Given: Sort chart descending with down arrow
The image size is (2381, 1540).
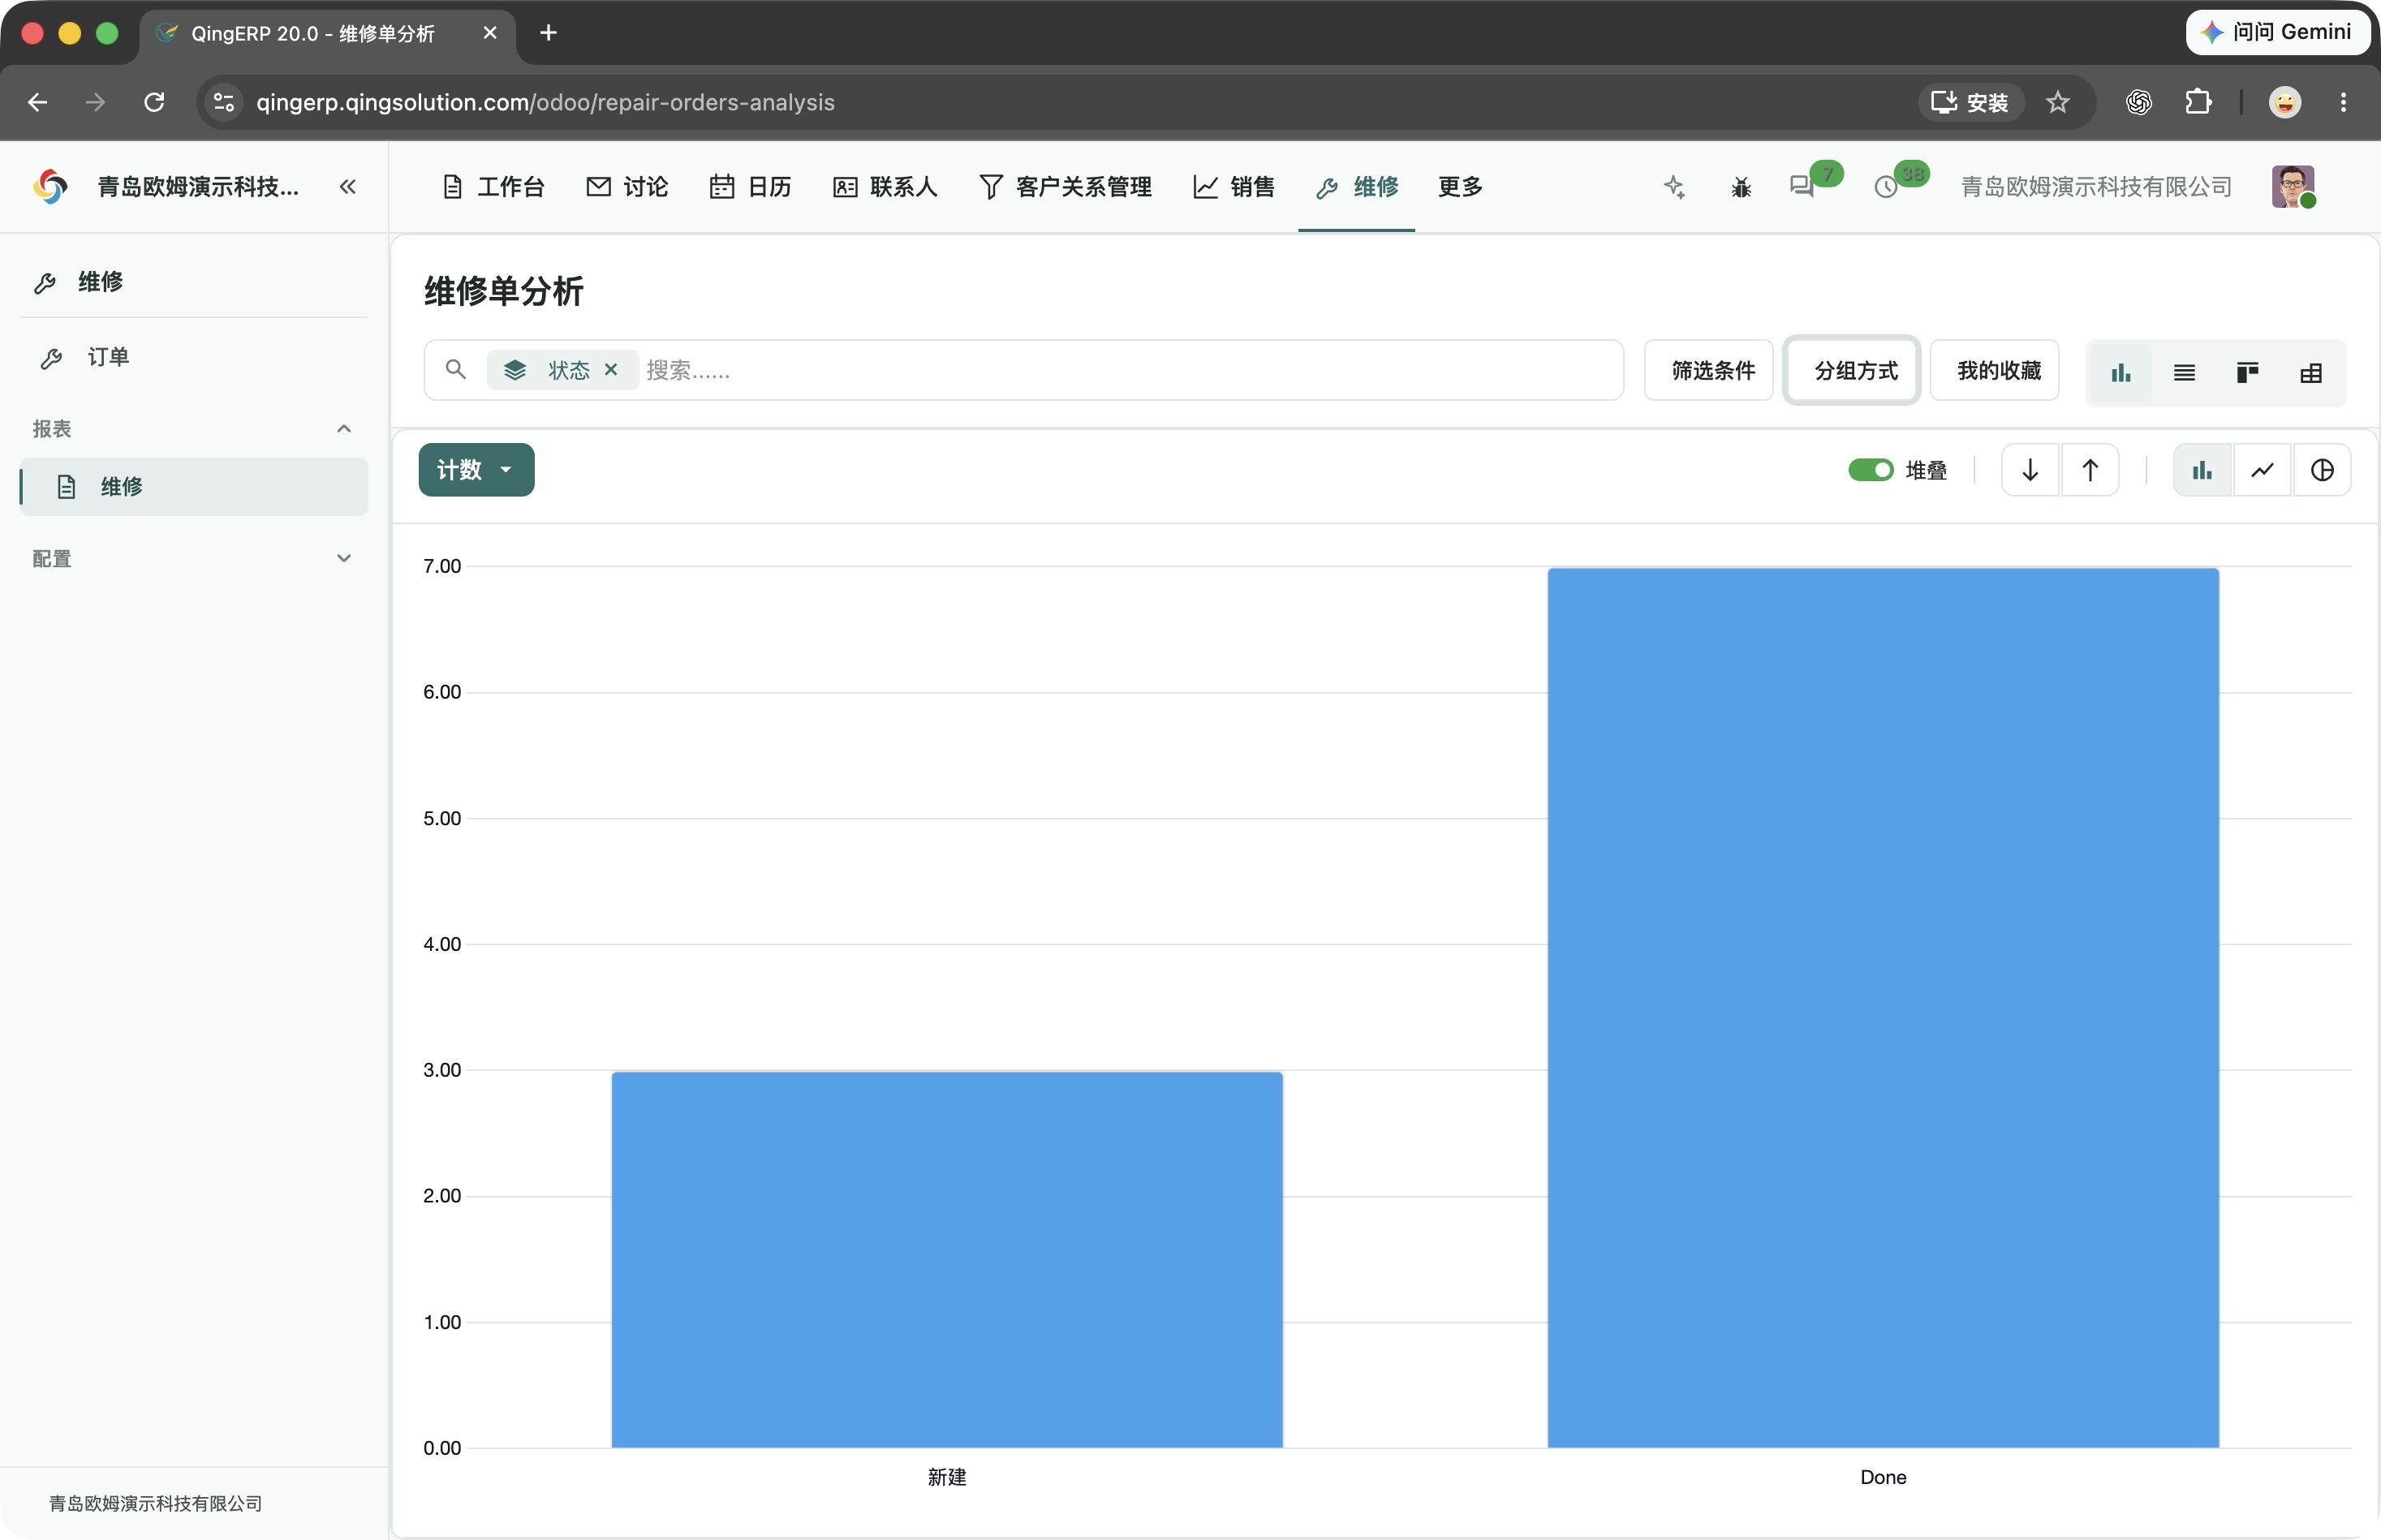Looking at the screenshot, I should (x=2030, y=470).
